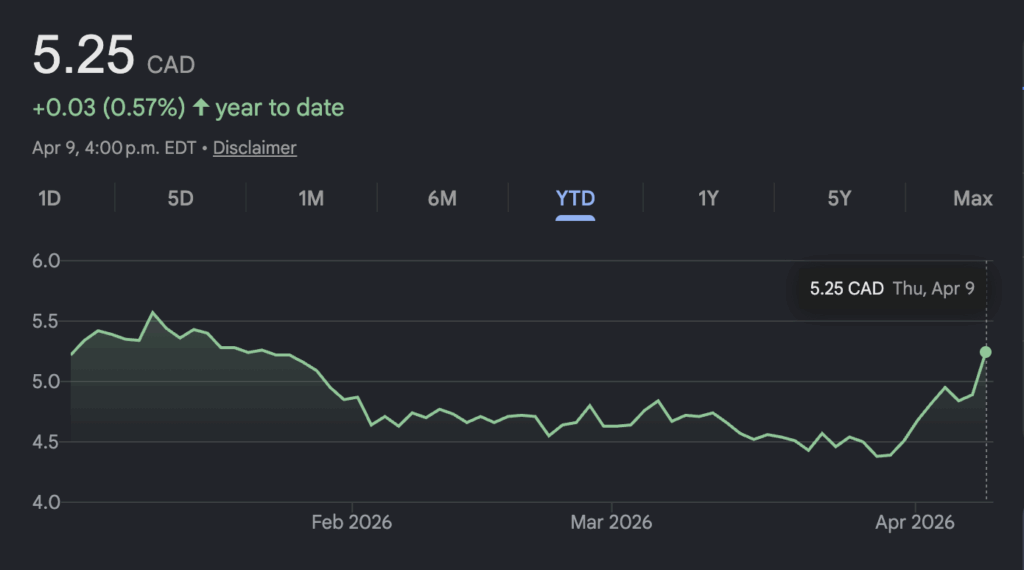Open the Disclaimer link

click(254, 148)
